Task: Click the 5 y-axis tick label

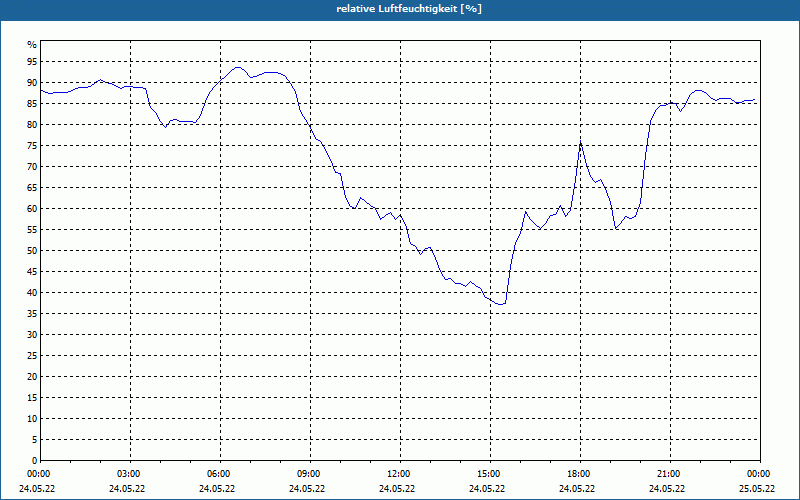Action: pos(35,440)
